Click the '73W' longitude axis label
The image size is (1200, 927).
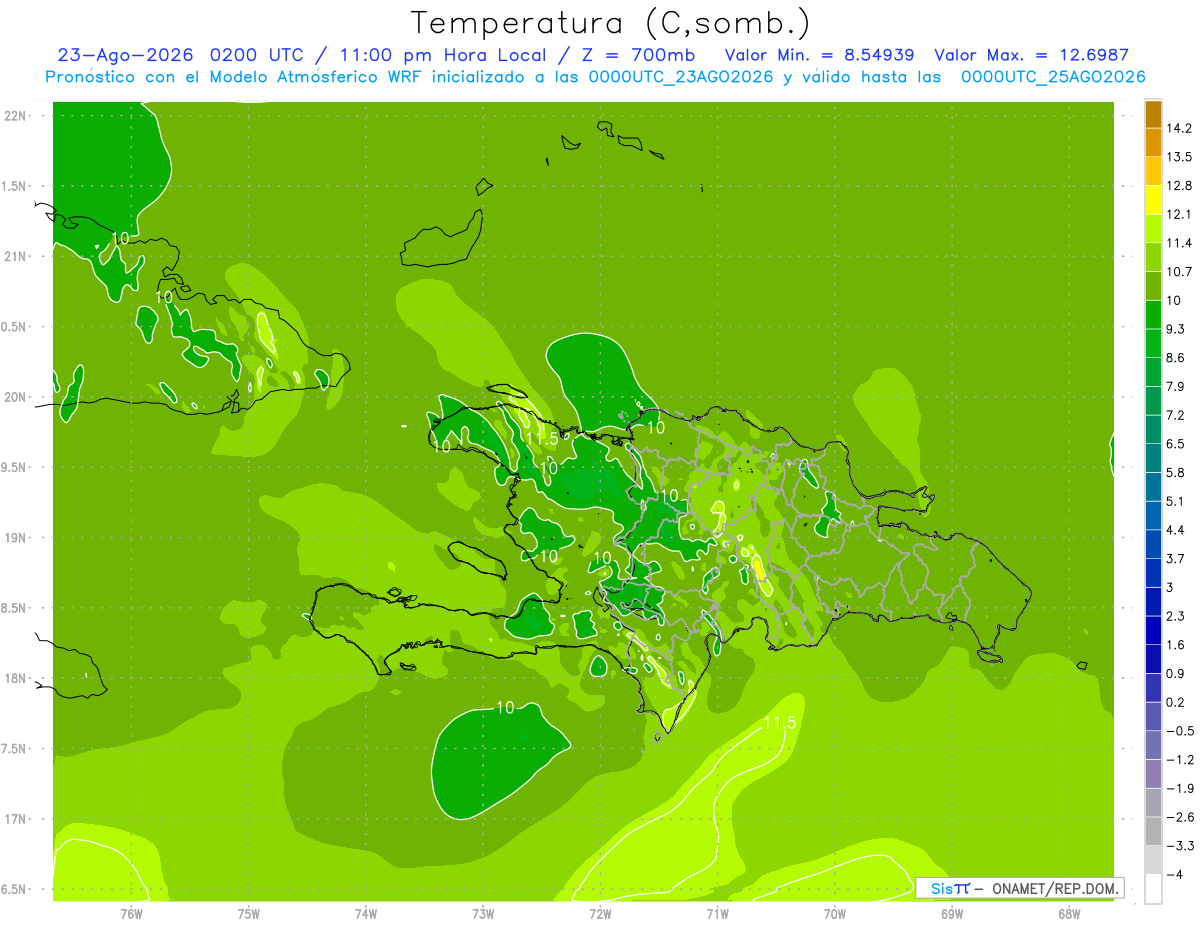483,913
